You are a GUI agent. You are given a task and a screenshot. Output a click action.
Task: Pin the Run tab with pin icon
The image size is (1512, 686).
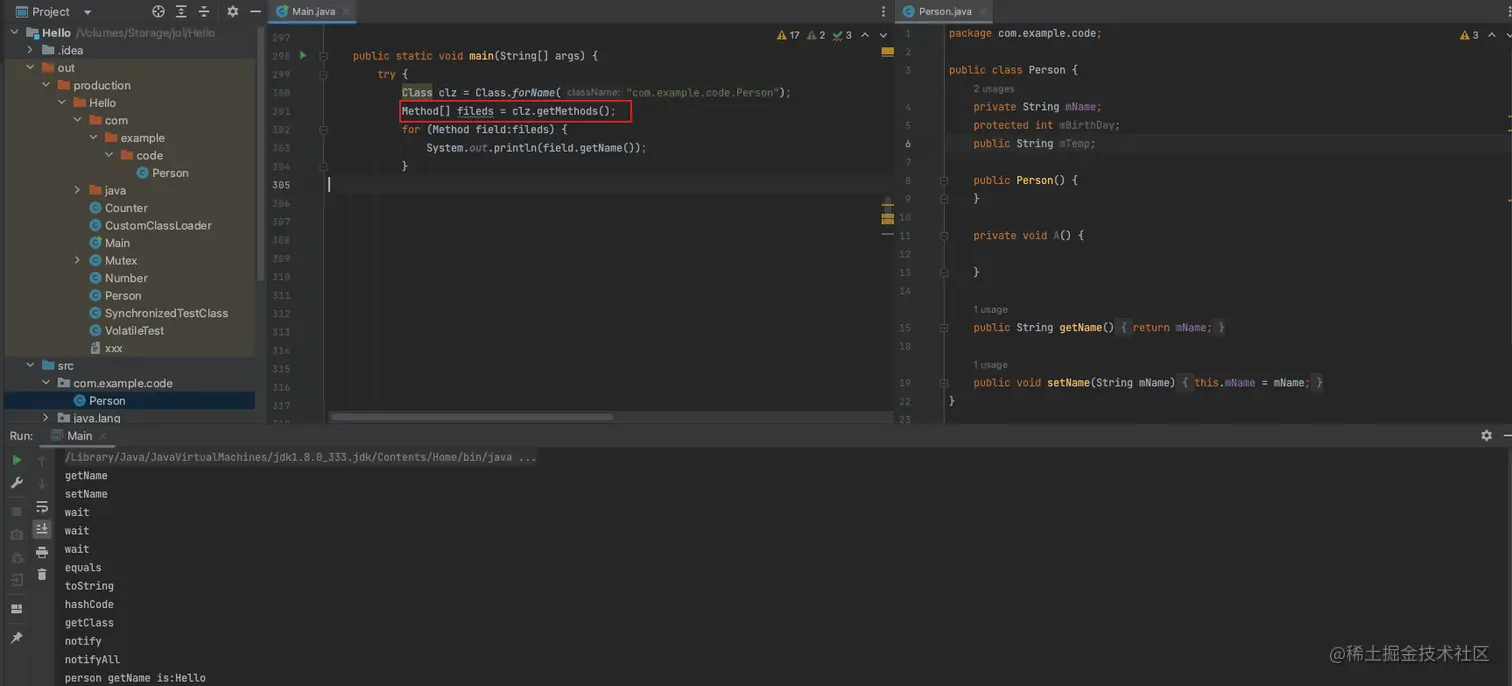[x=17, y=637]
